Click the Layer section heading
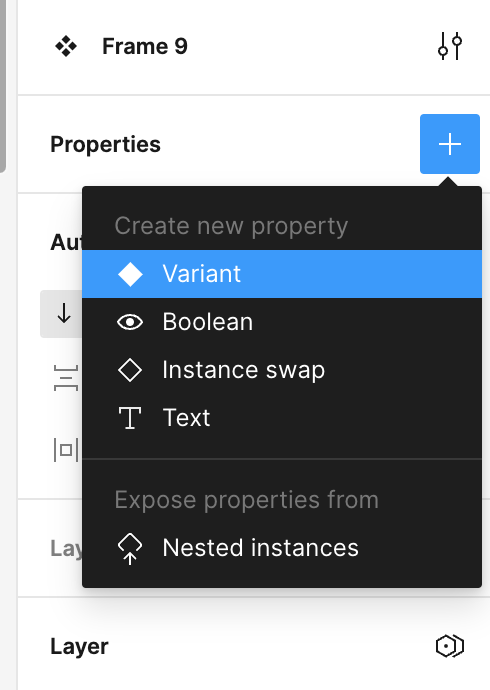490x690 pixels. pyautogui.click(x=79, y=646)
